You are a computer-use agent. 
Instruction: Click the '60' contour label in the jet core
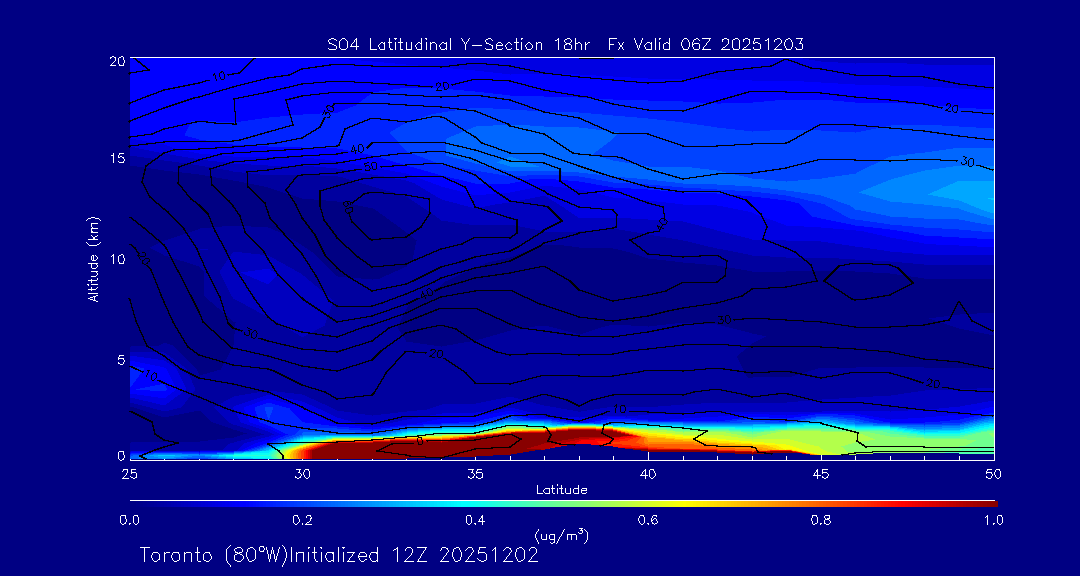pyautogui.click(x=348, y=207)
